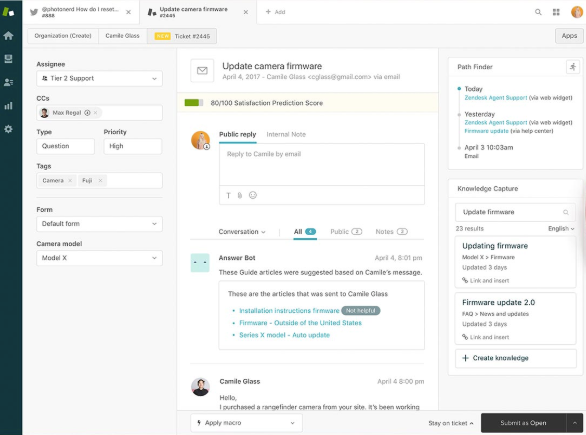This screenshot has height=435, width=586.
Task: Click the Knowledge Capture search field
Action: point(515,212)
